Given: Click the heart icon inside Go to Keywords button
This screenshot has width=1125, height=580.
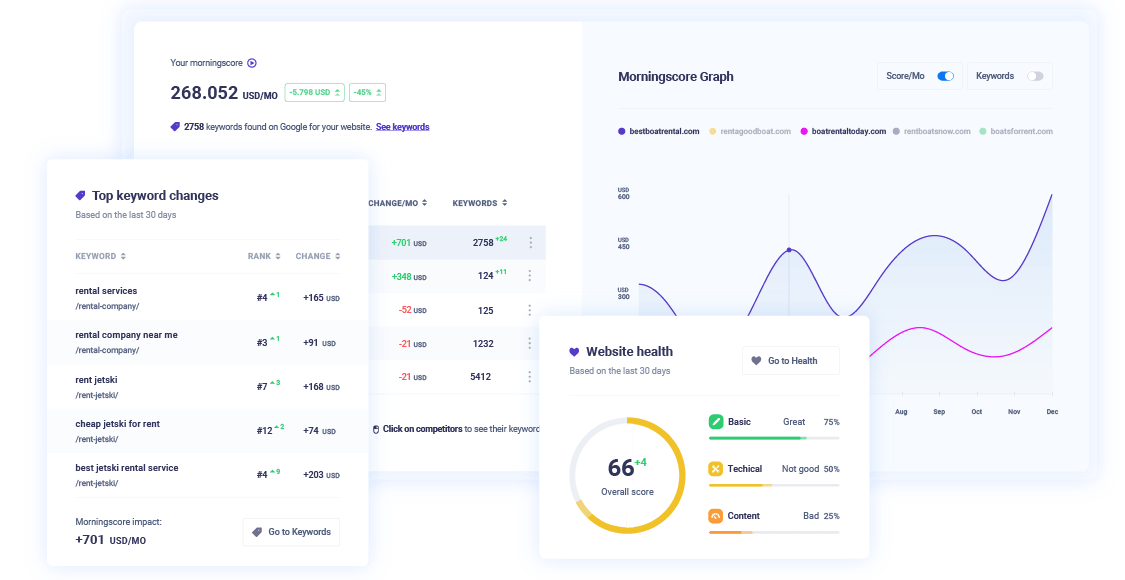Looking at the screenshot, I should coord(258,531).
